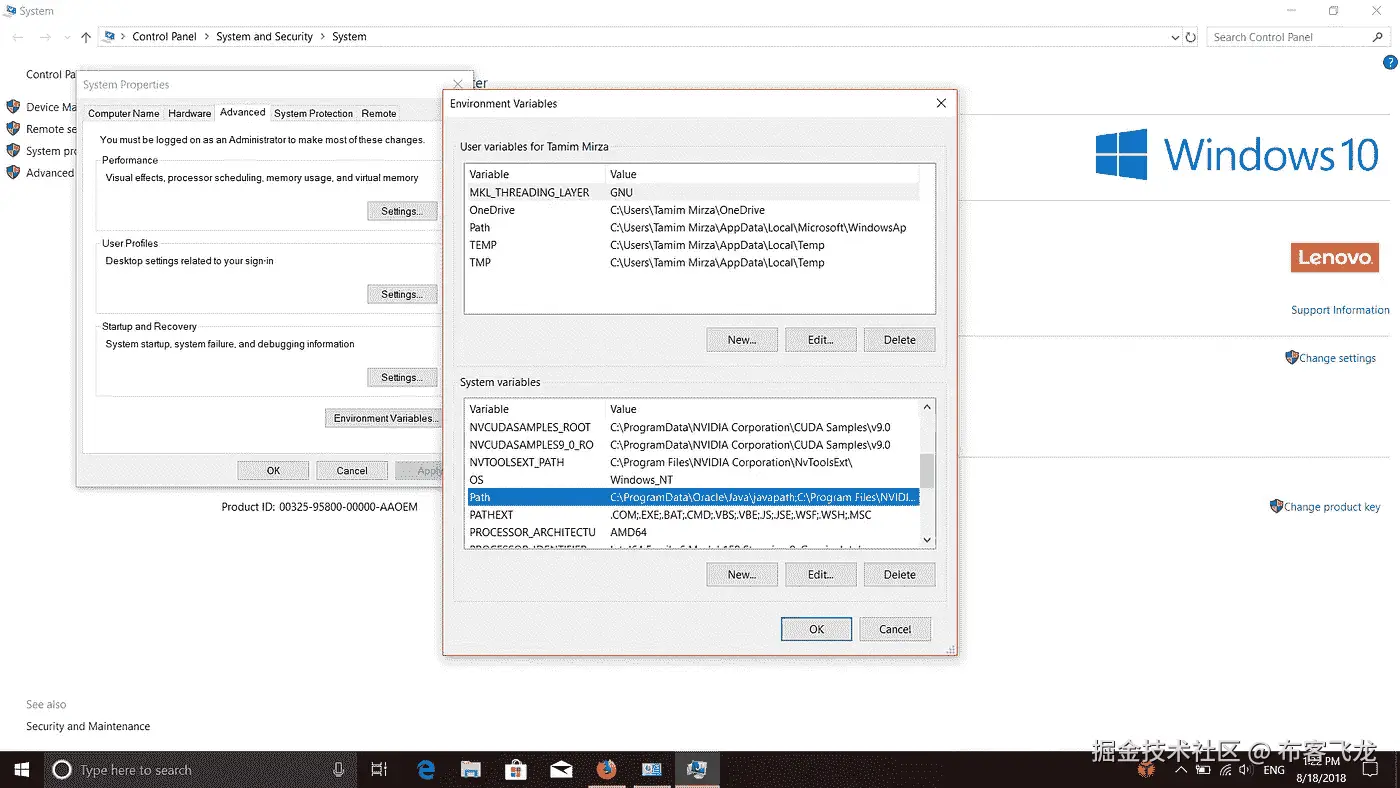The height and width of the screenshot is (788, 1400).
Task: Click the blue Help question mark icon
Action: (x=1390, y=62)
